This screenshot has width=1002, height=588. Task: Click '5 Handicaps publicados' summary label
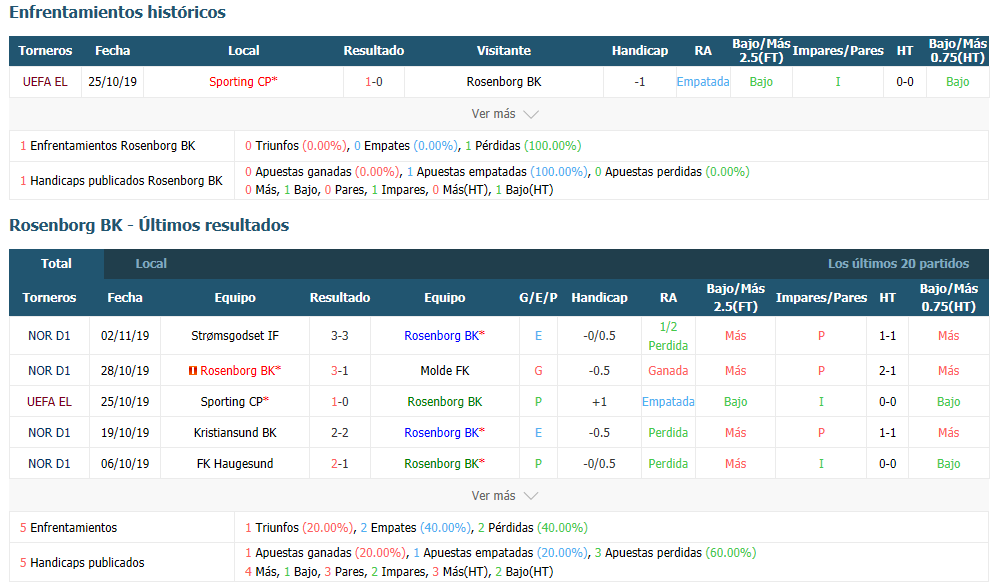pos(82,563)
